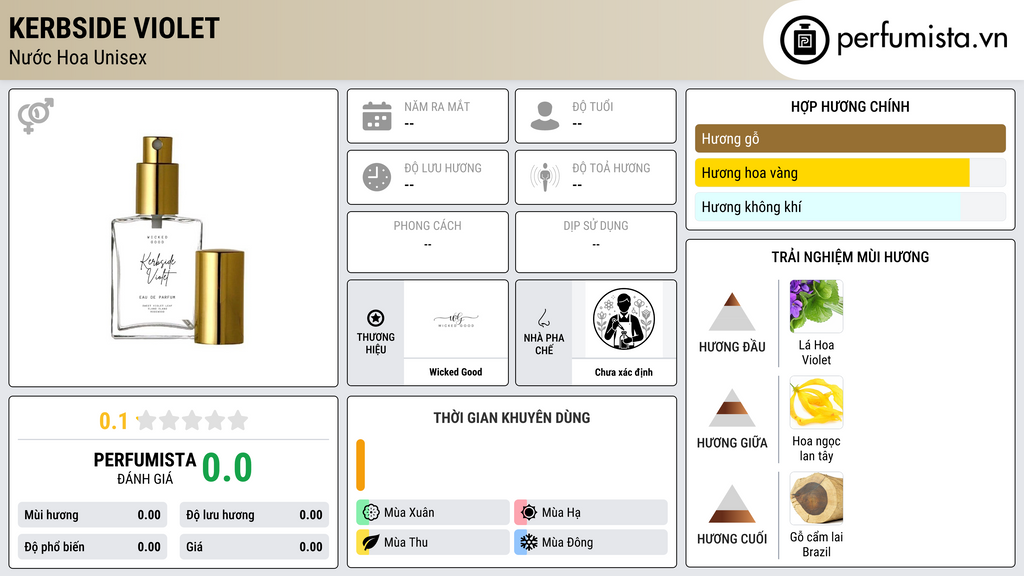This screenshot has height=576, width=1024.
Task: Click the Độ Tuổi label
Action: [x=593, y=106]
